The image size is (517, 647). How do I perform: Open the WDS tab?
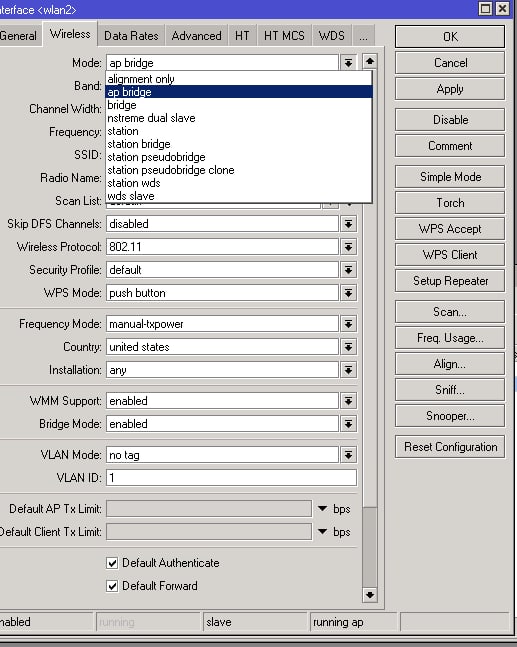point(332,36)
